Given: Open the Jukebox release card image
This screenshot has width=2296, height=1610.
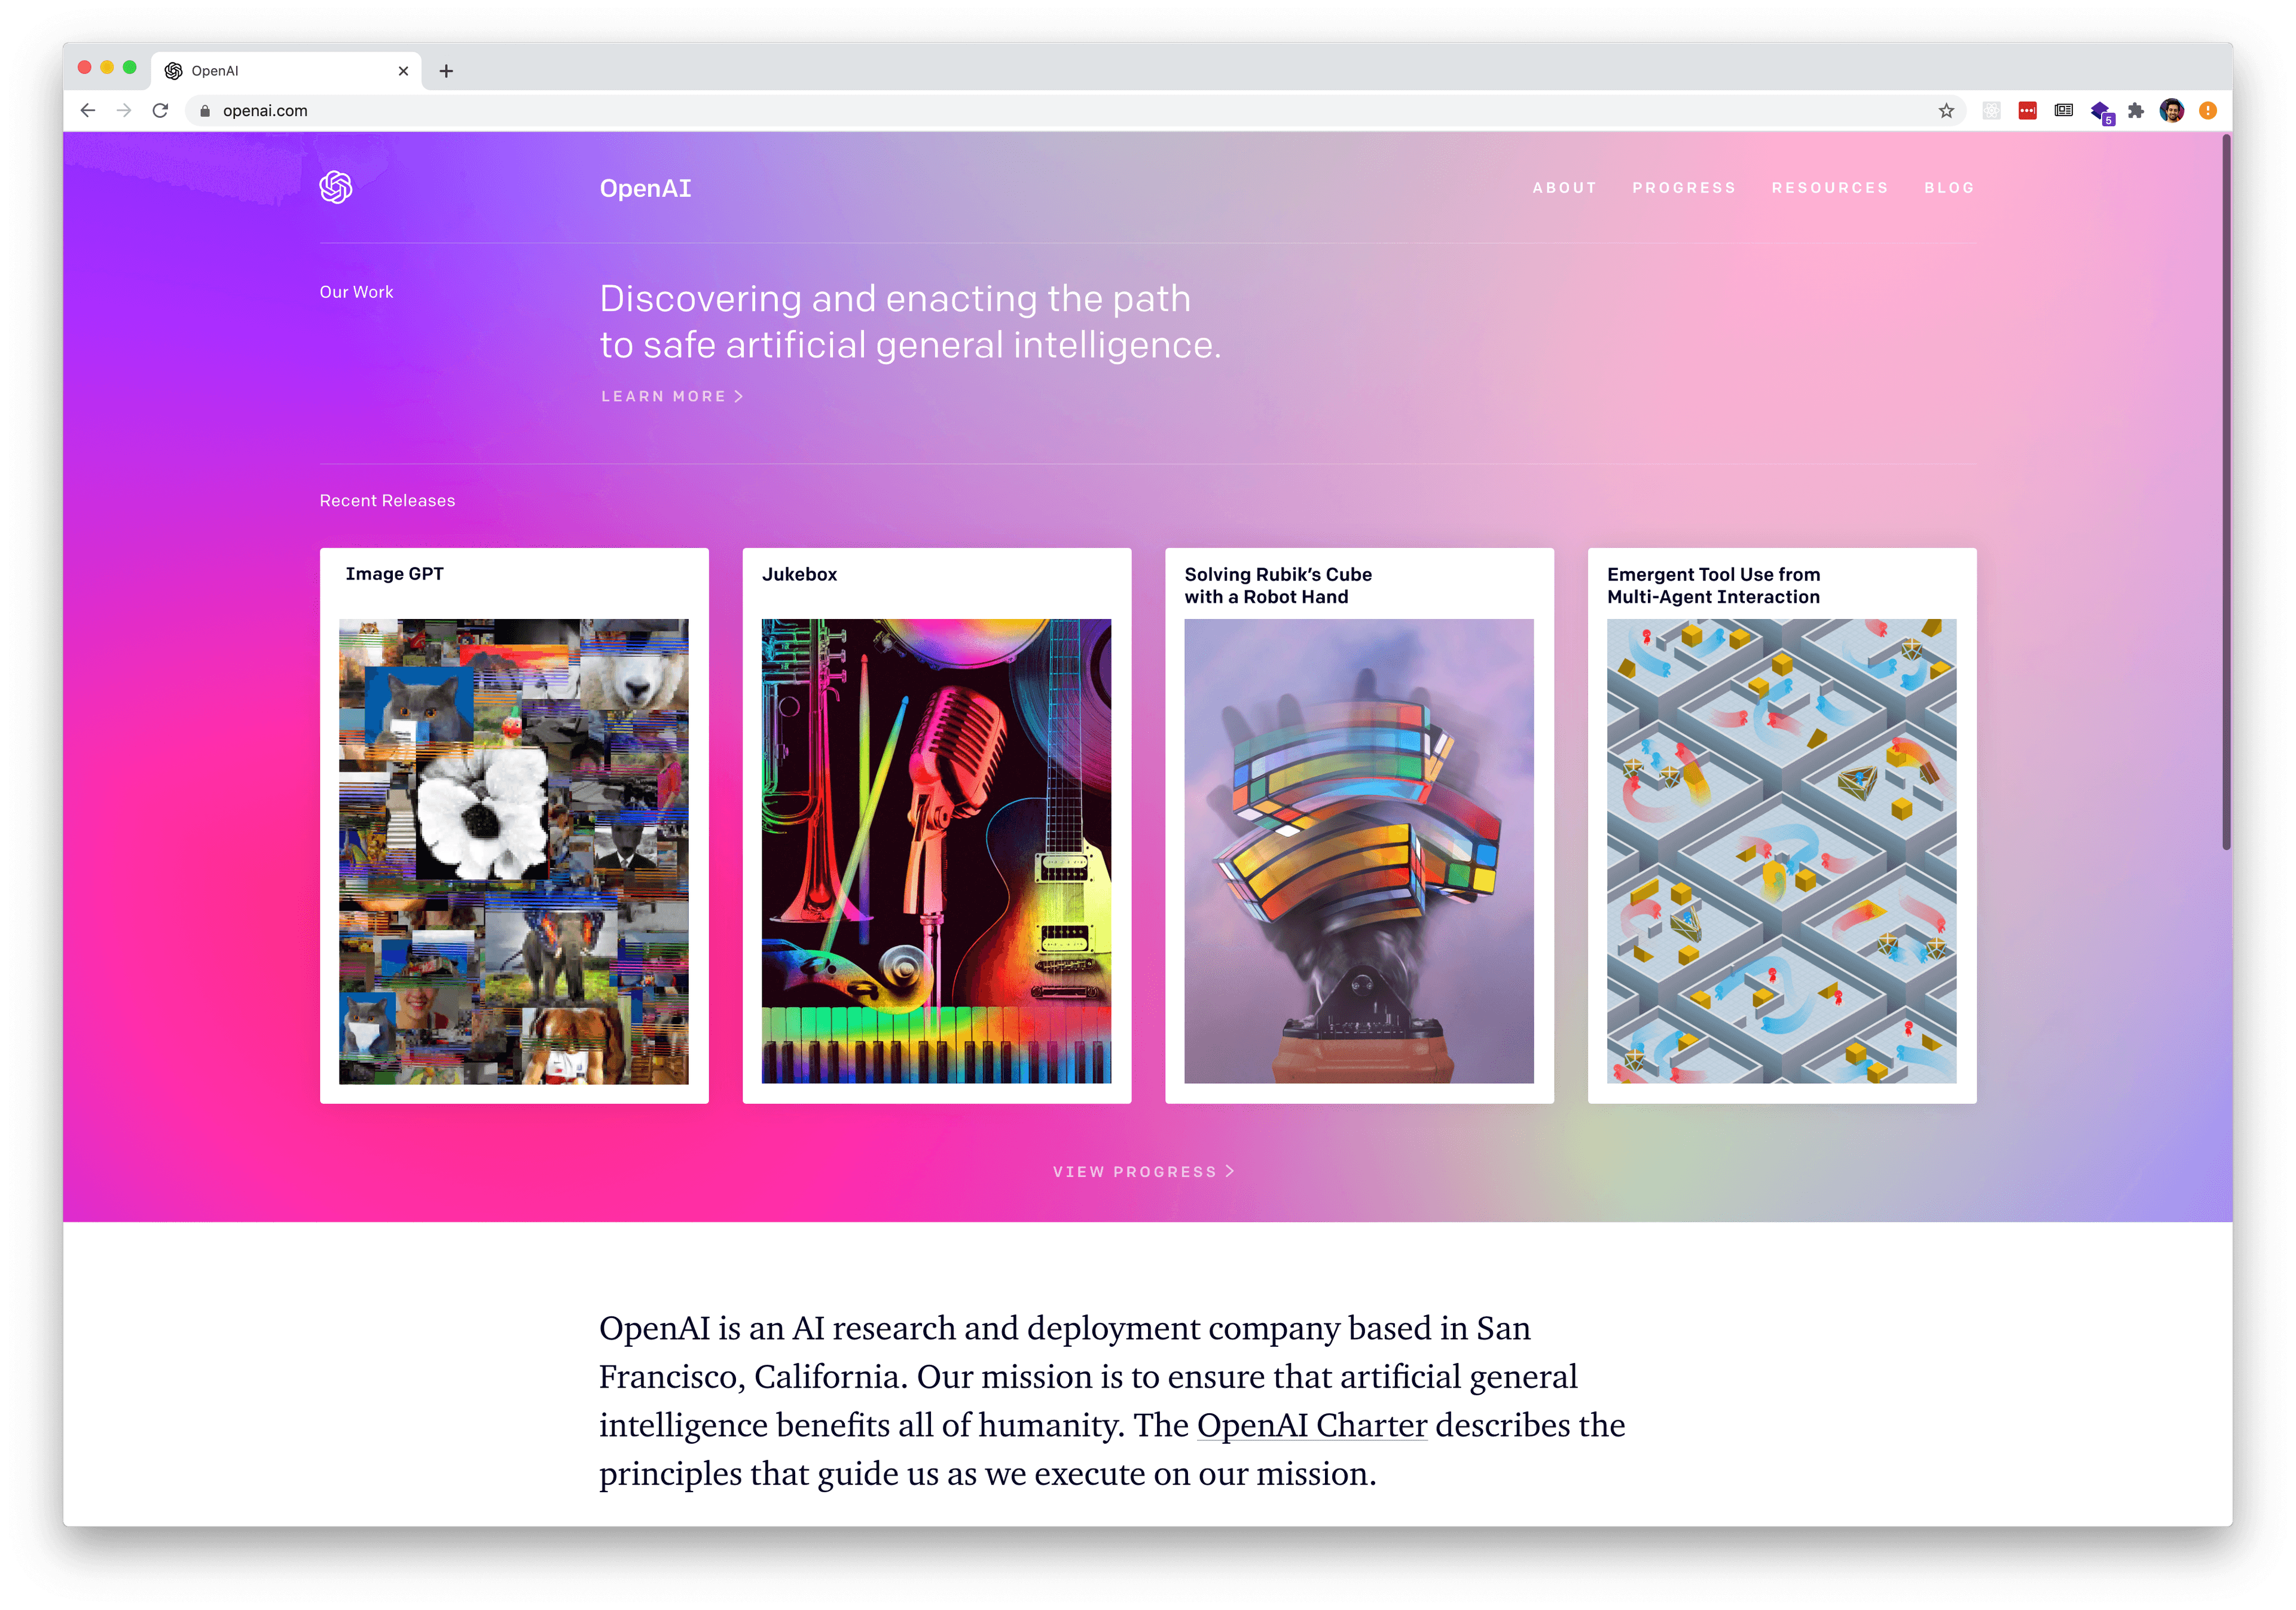Looking at the screenshot, I should pyautogui.click(x=936, y=851).
